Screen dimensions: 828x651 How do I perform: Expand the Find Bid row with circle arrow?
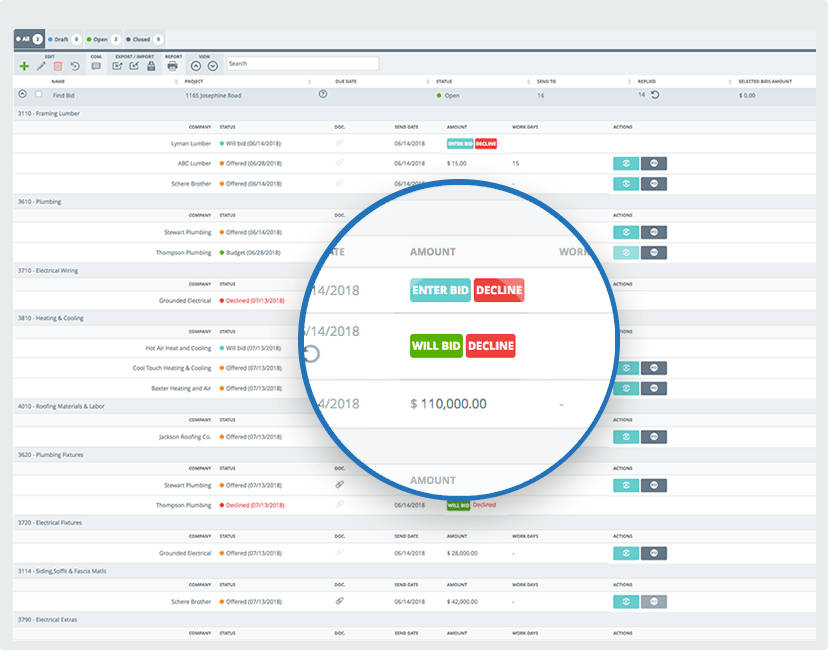click(22, 95)
